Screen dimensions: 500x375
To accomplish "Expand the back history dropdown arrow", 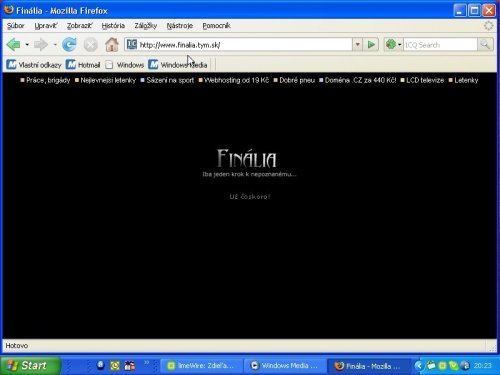I will [x=27, y=44].
